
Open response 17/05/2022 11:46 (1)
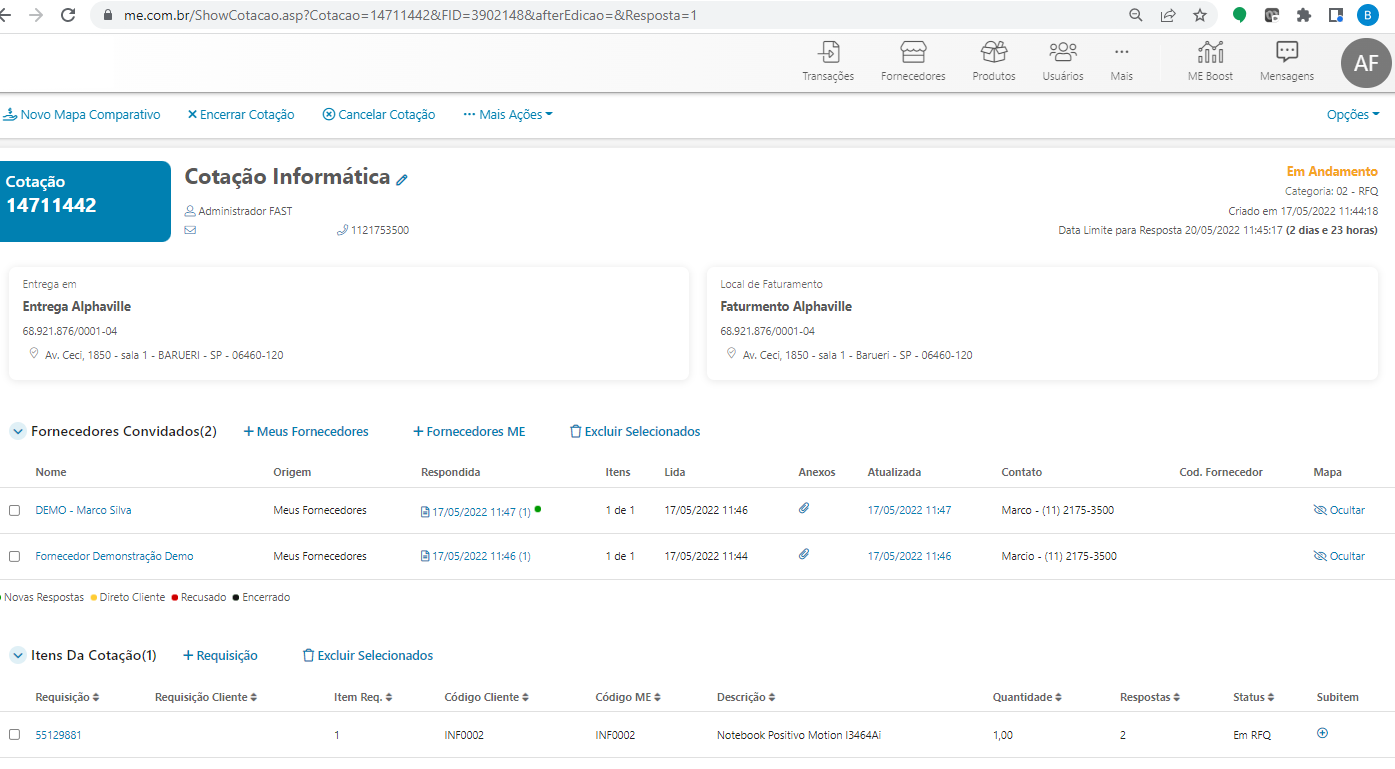476,556
